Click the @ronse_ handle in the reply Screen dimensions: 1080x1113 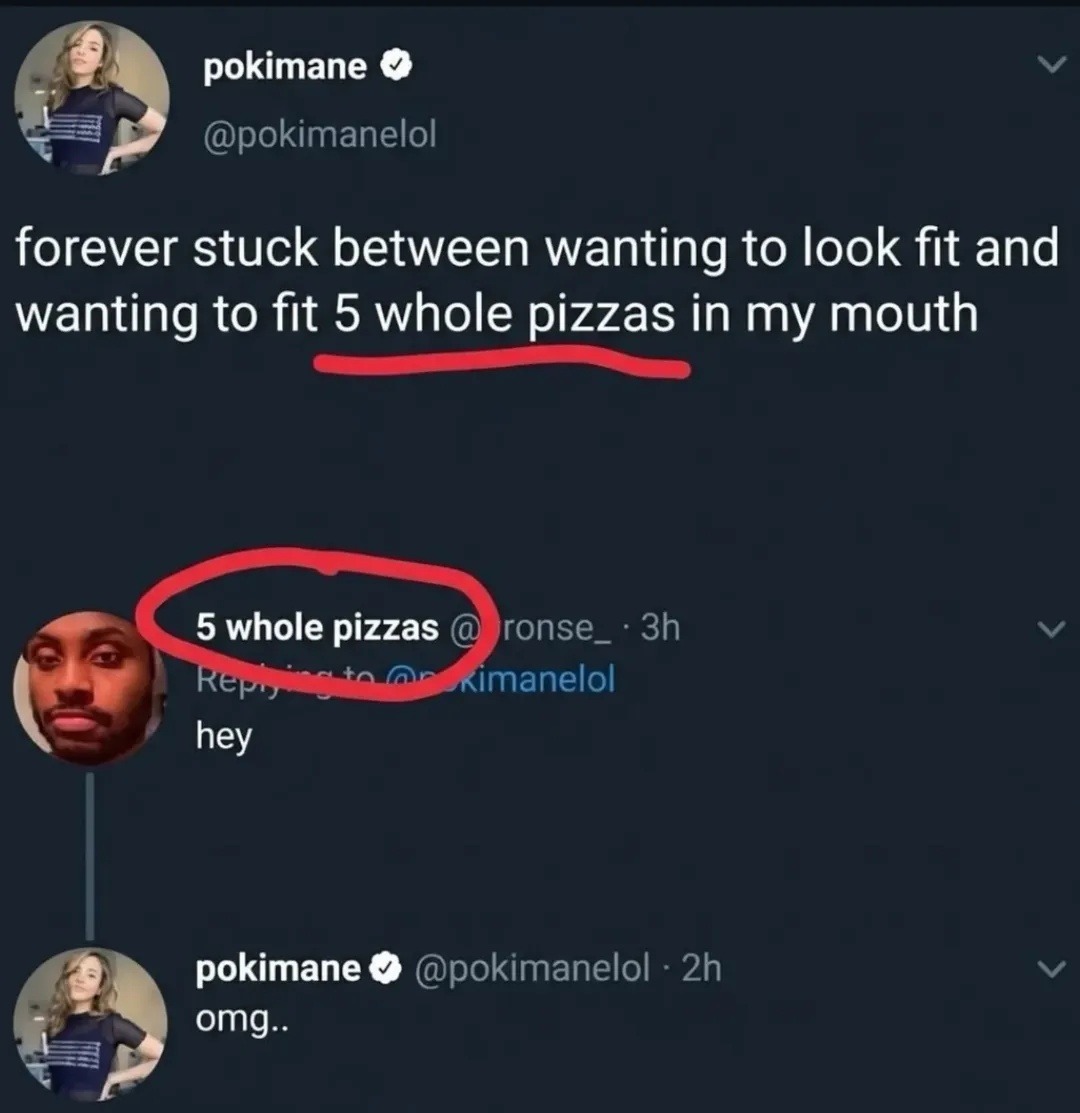(x=535, y=628)
